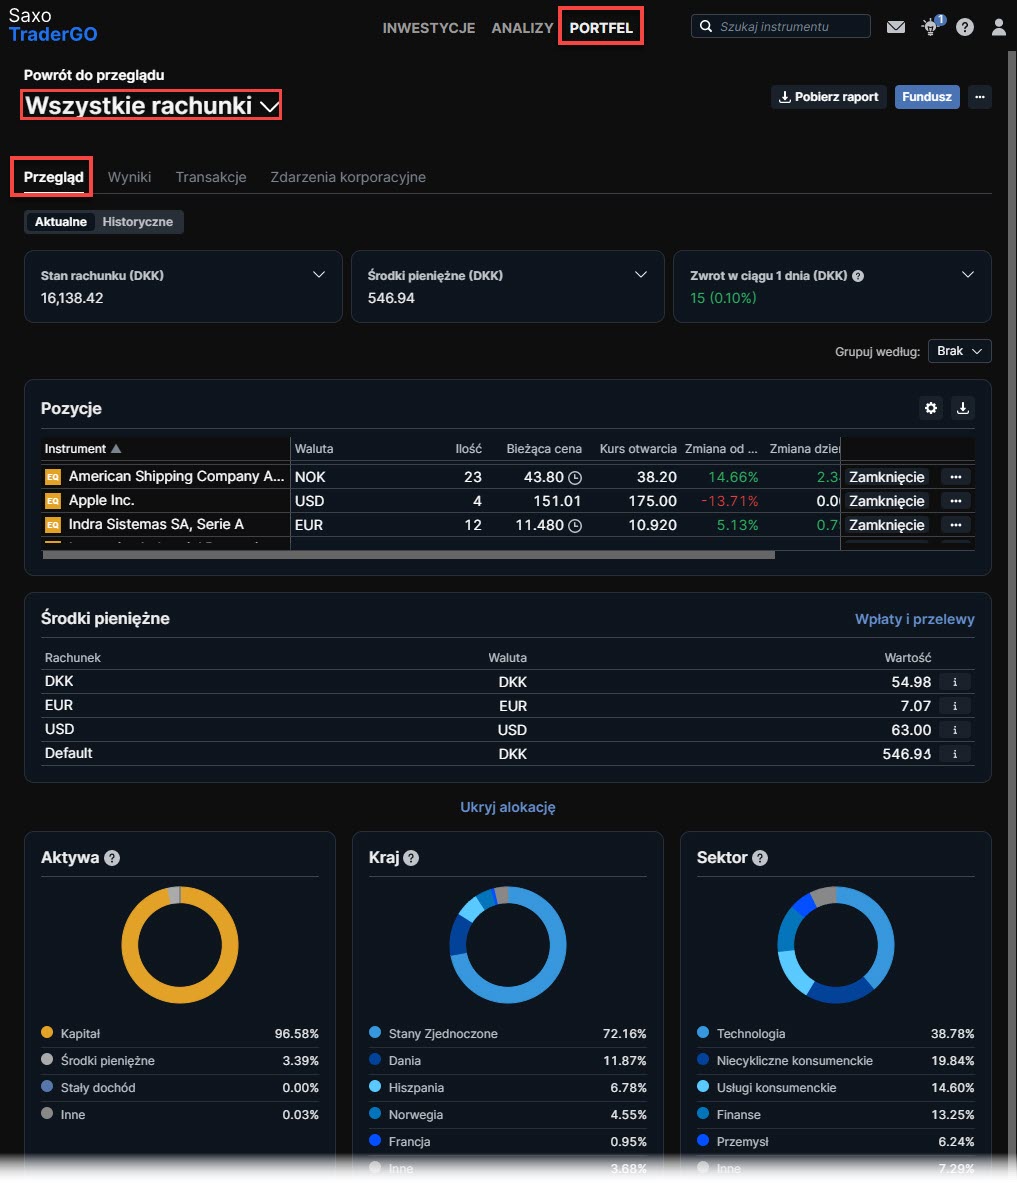Open the help icon next to Aktywa
This screenshot has width=1017, height=1183.
pyautogui.click(x=112, y=858)
